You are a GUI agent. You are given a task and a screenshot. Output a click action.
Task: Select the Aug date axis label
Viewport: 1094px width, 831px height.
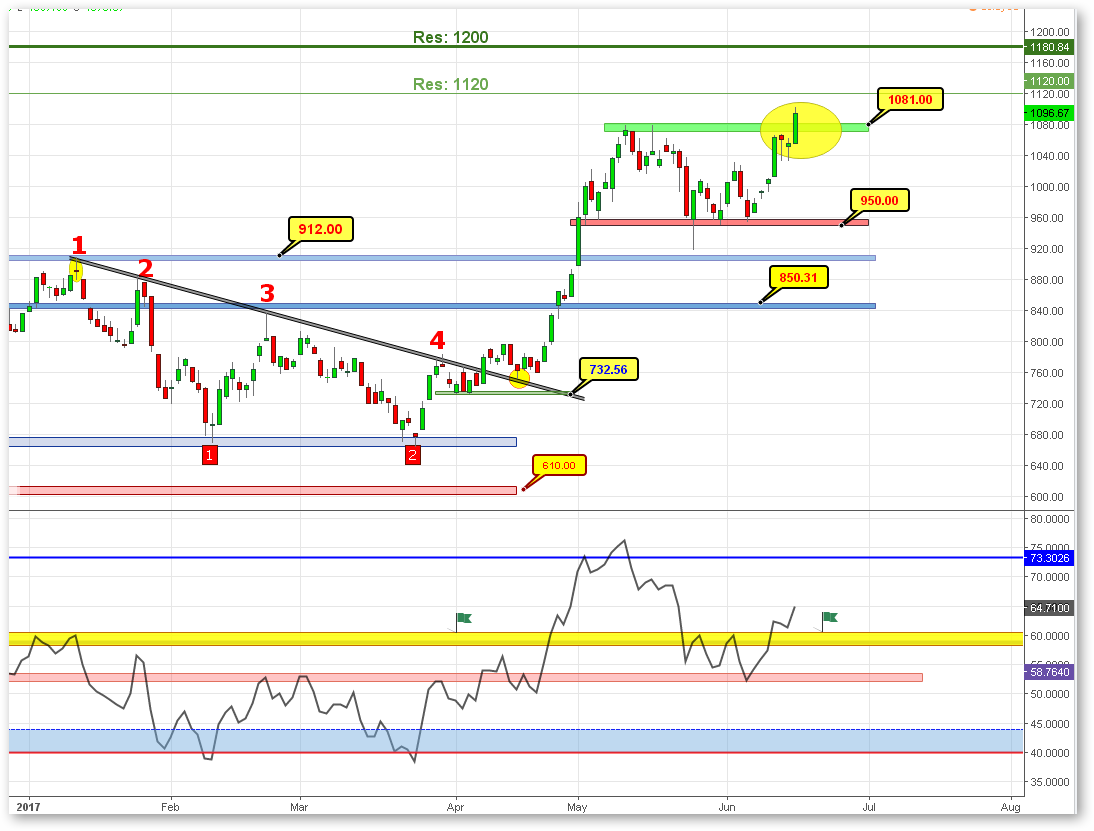coord(1010,807)
